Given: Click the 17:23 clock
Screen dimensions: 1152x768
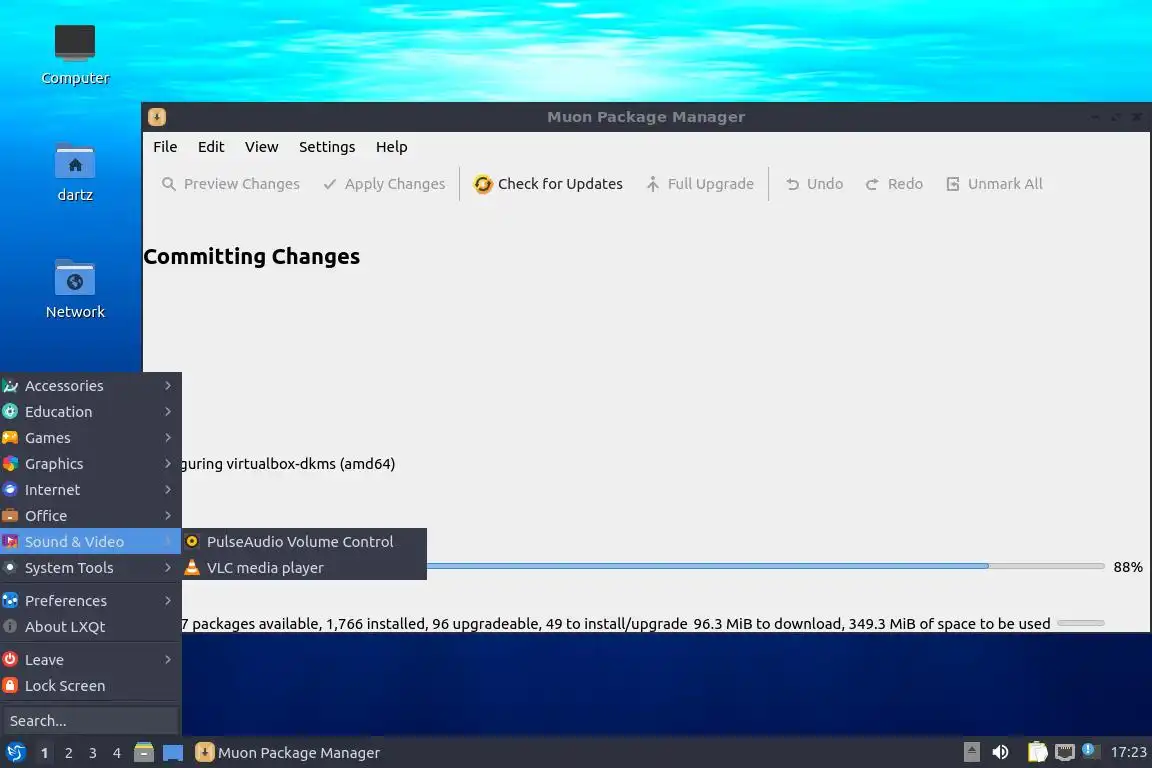Looking at the screenshot, I should click(x=1128, y=752).
